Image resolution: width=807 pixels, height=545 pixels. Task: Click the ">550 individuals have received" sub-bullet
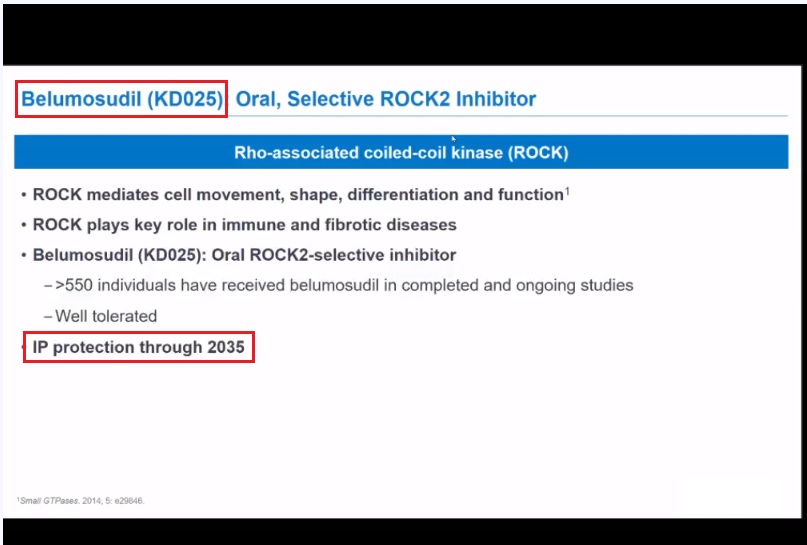tap(344, 285)
